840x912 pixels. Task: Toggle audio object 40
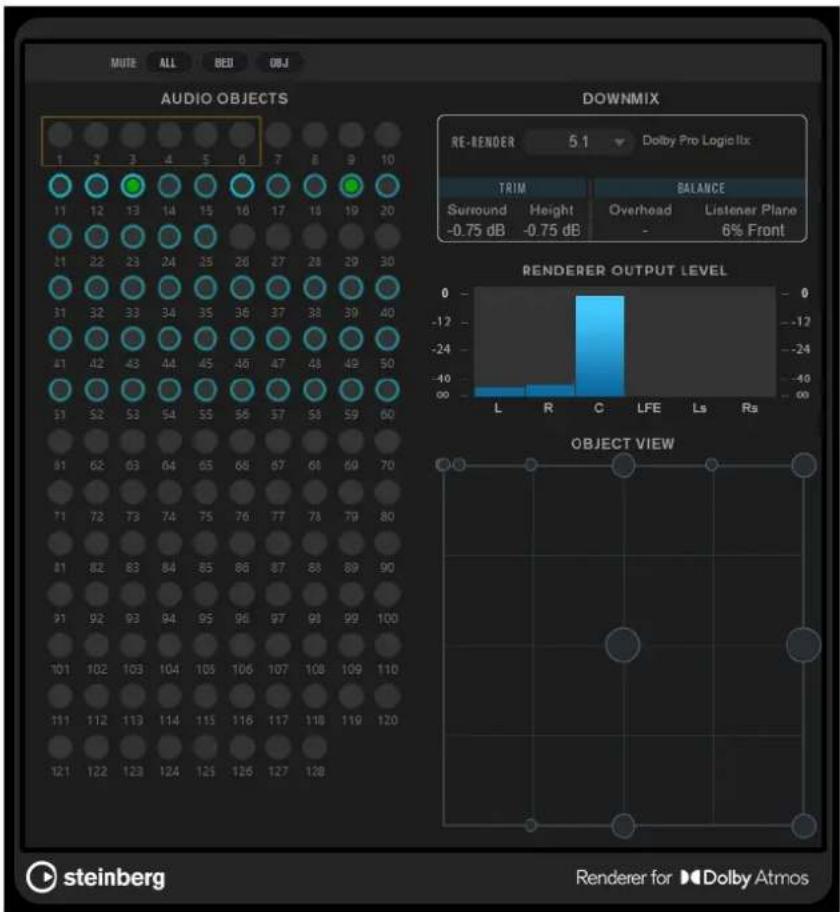click(387, 288)
